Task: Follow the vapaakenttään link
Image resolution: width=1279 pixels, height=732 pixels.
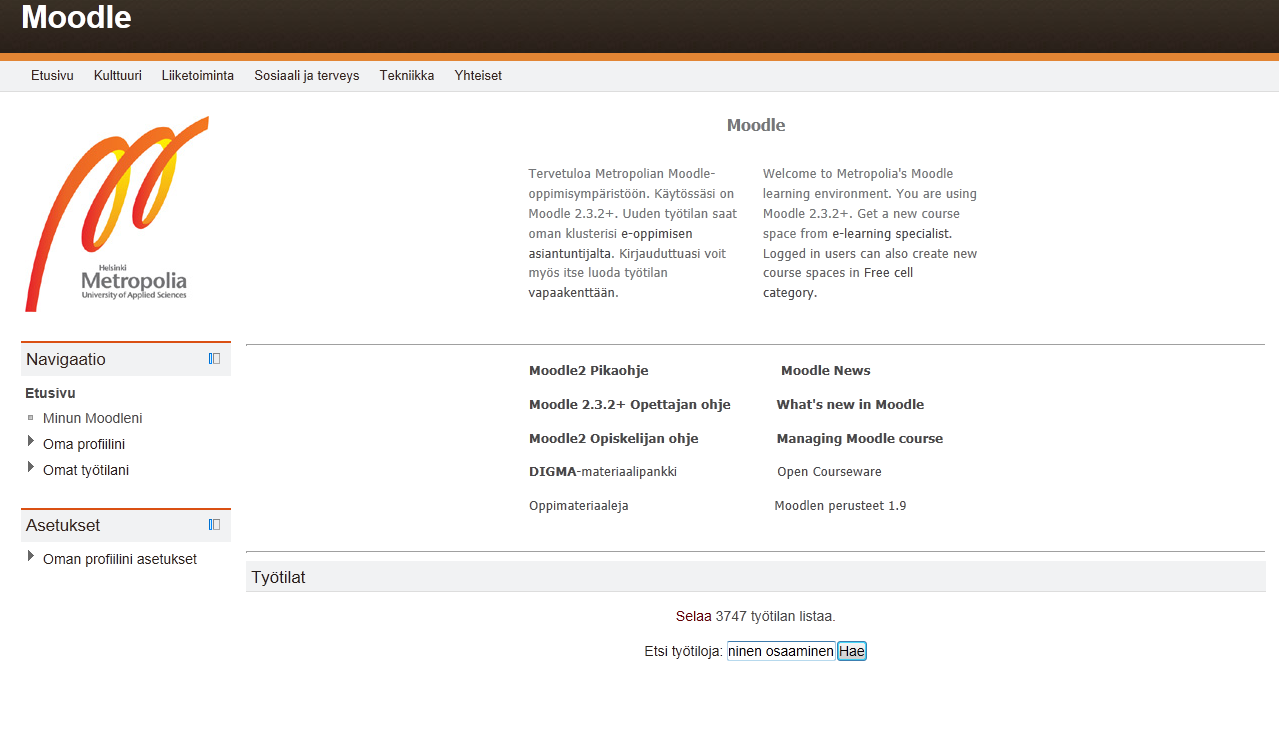Action: (572, 293)
